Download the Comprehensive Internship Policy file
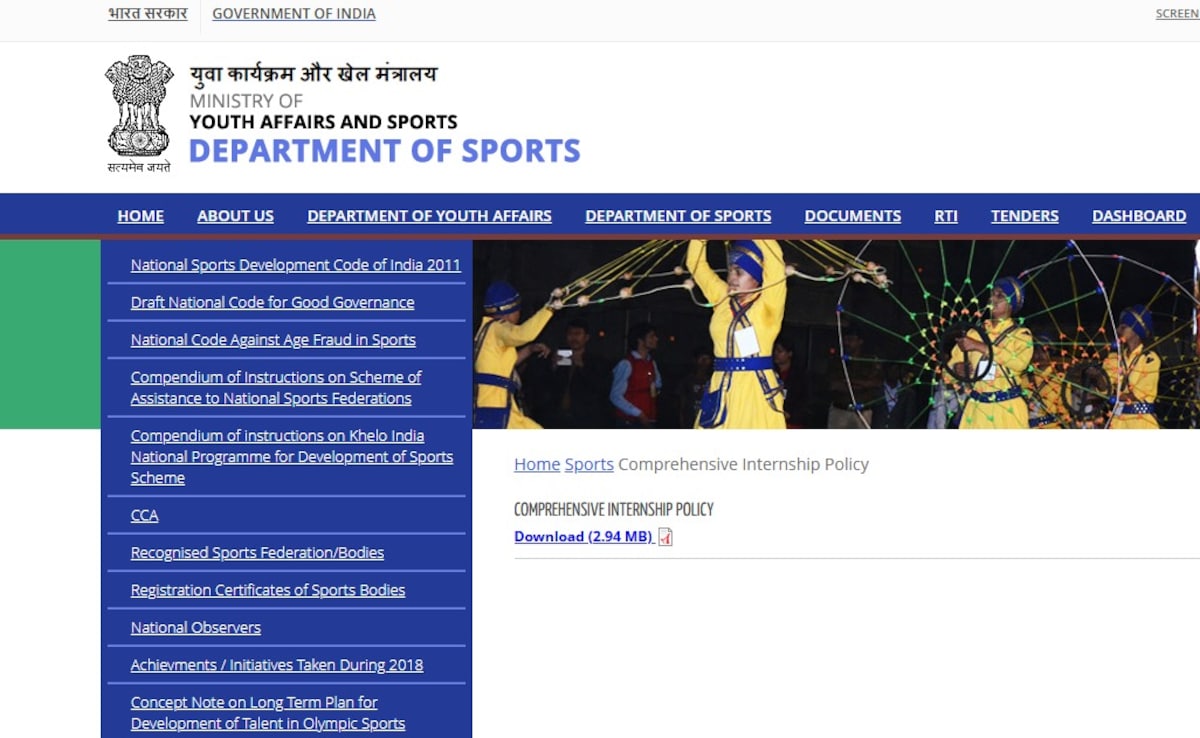 [x=583, y=537]
